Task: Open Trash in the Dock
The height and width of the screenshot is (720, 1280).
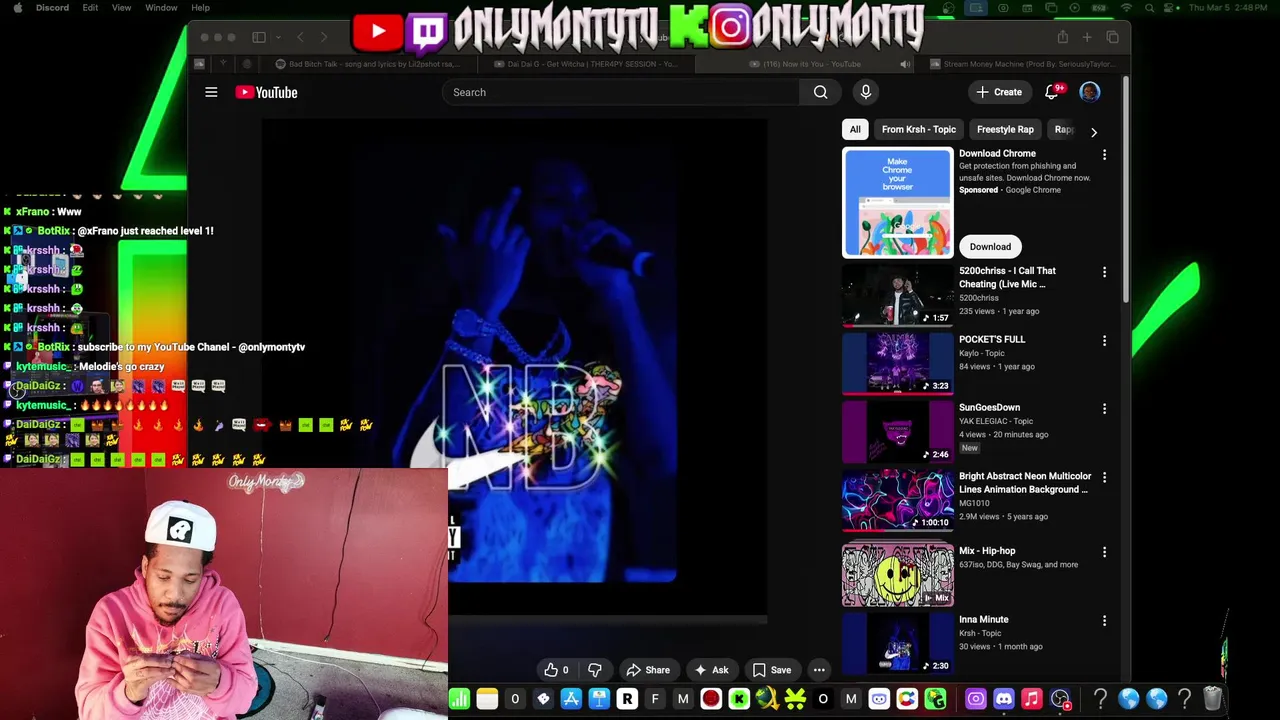Action: tap(1212, 699)
